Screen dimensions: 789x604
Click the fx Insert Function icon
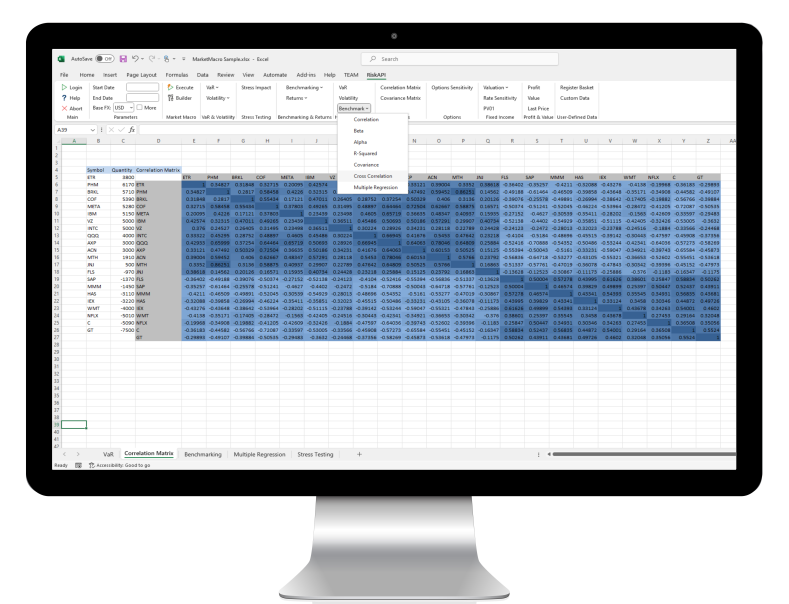point(131,130)
